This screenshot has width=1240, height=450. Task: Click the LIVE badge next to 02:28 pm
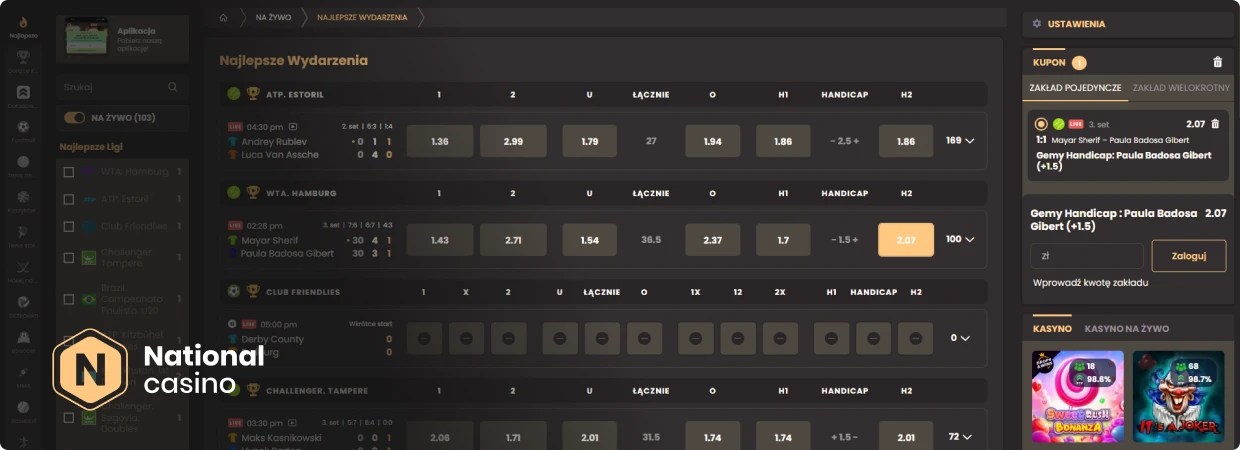[x=236, y=225]
